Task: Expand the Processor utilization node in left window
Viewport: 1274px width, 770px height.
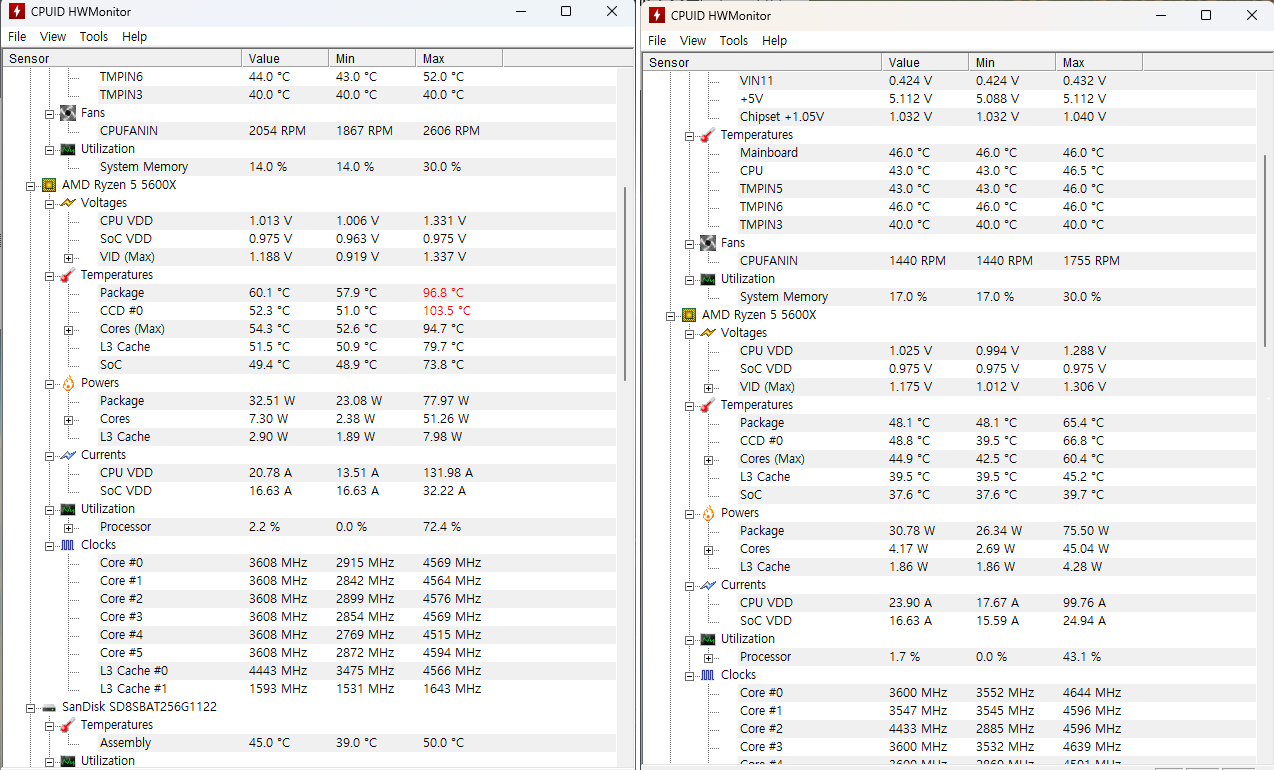Action: 68,527
